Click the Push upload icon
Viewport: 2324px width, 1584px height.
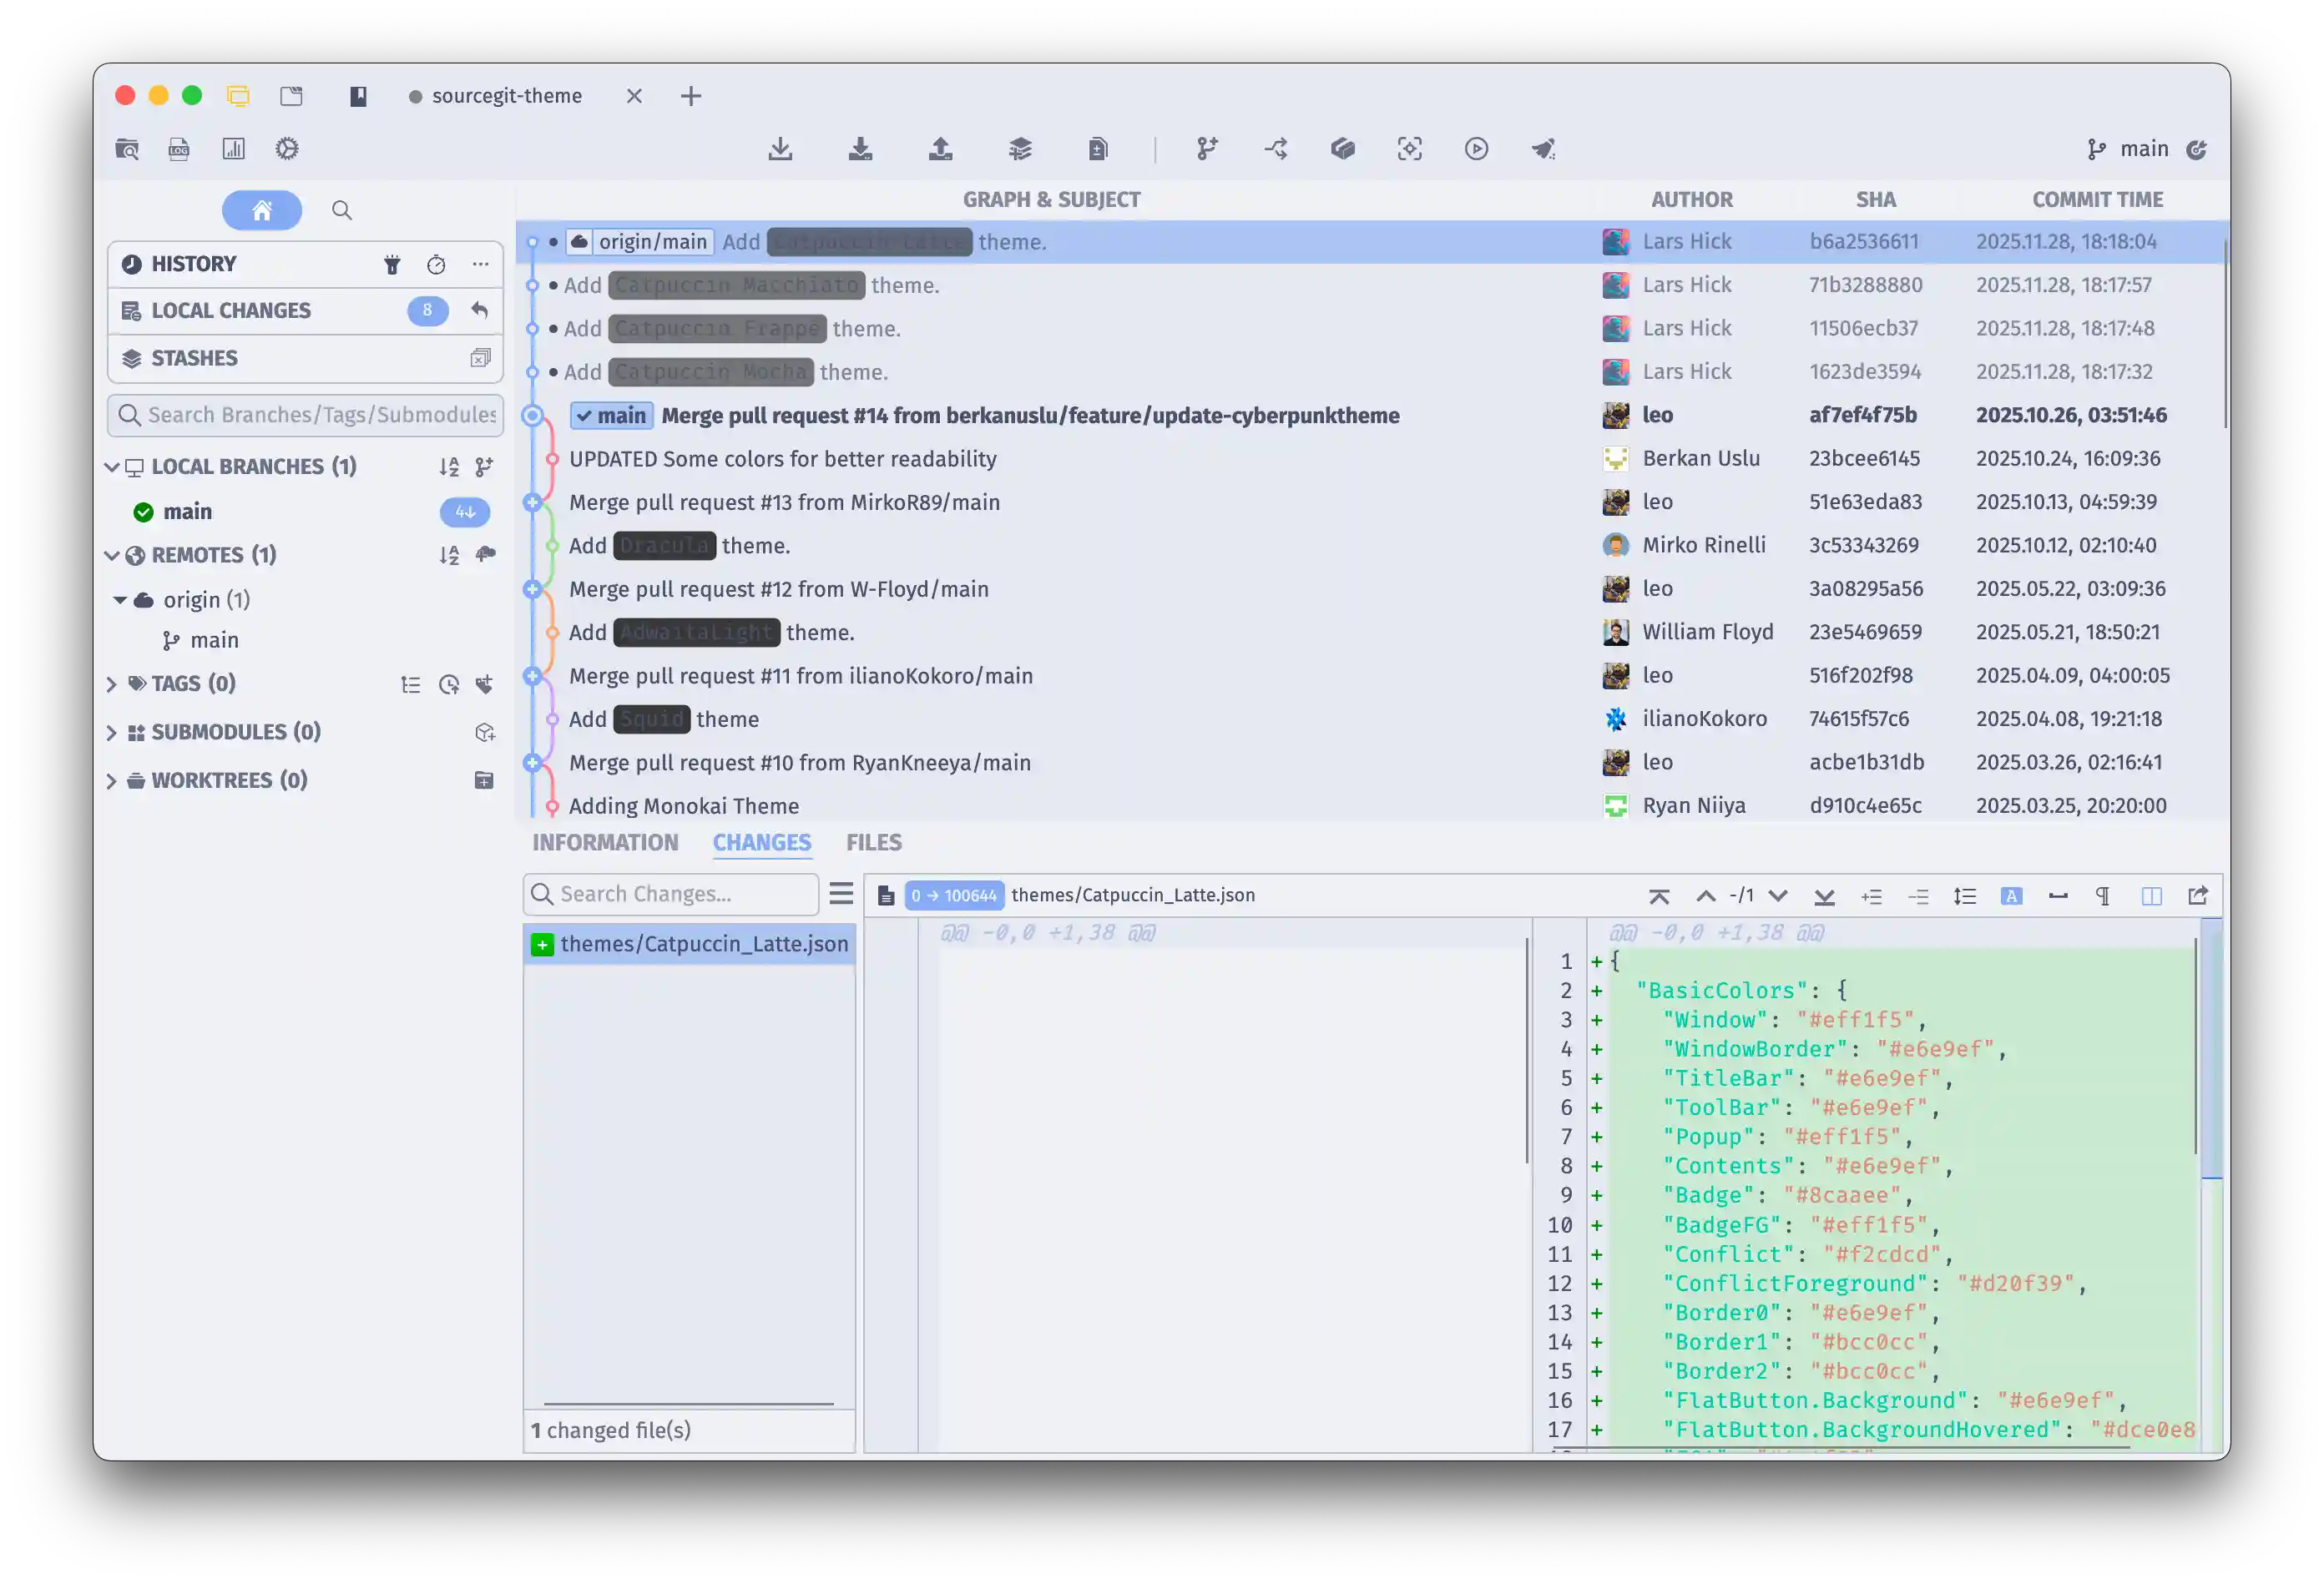[x=940, y=149]
